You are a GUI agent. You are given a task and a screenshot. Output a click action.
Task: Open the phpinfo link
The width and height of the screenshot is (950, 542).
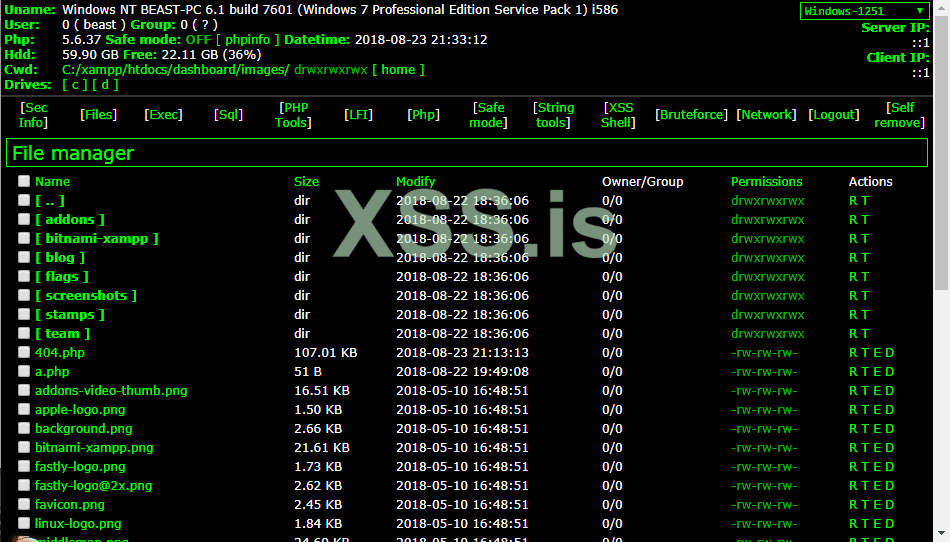[x=248, y=39]
